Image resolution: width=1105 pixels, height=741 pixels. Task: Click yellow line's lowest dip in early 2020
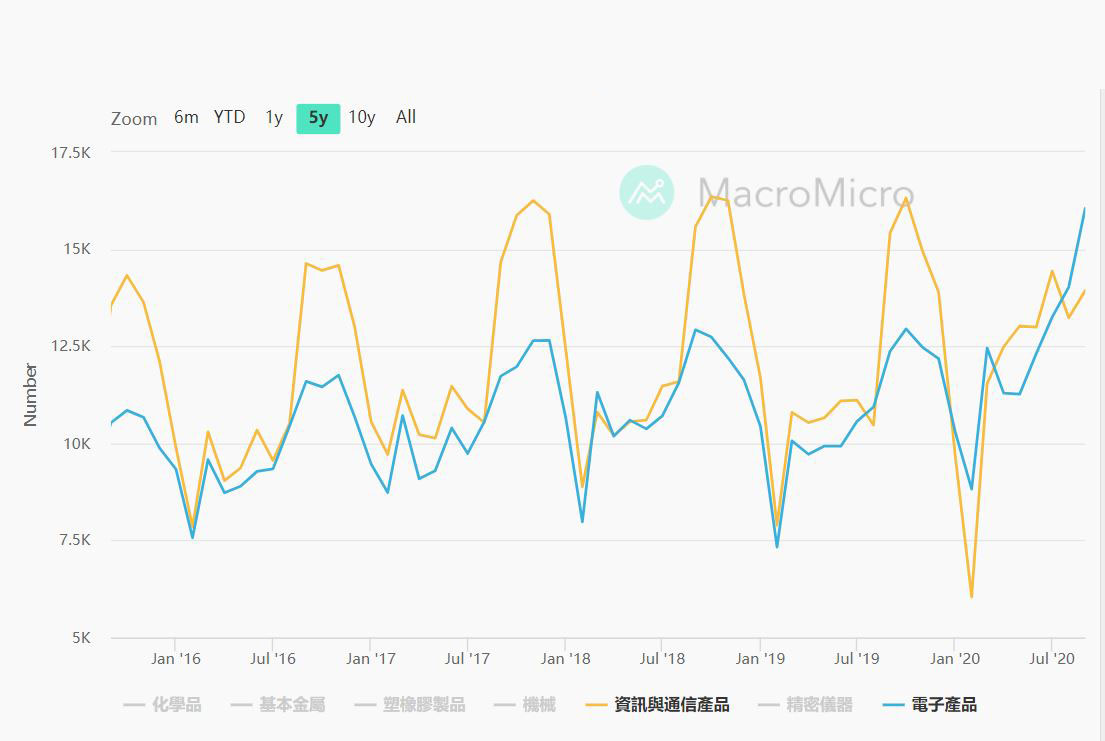[x=971, y=597]
